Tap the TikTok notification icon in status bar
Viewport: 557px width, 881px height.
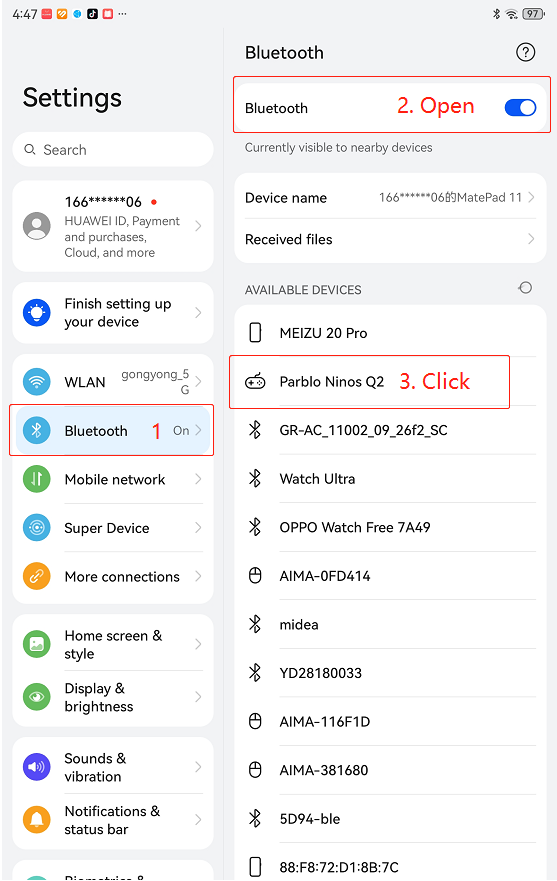pos(92,13)
